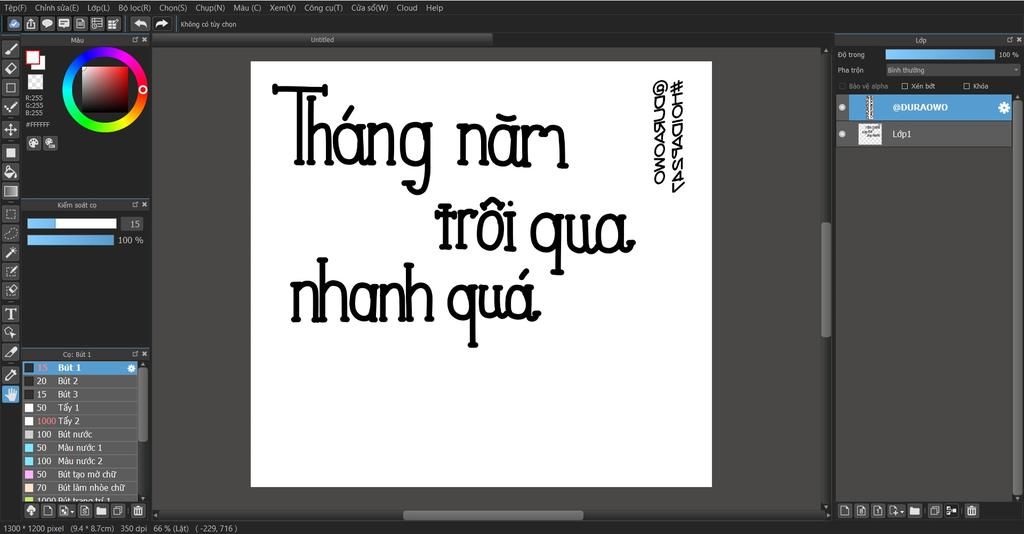The image size is (1024, 534).
Task: Select the Bút nước brush
Action: click(80, 435)
